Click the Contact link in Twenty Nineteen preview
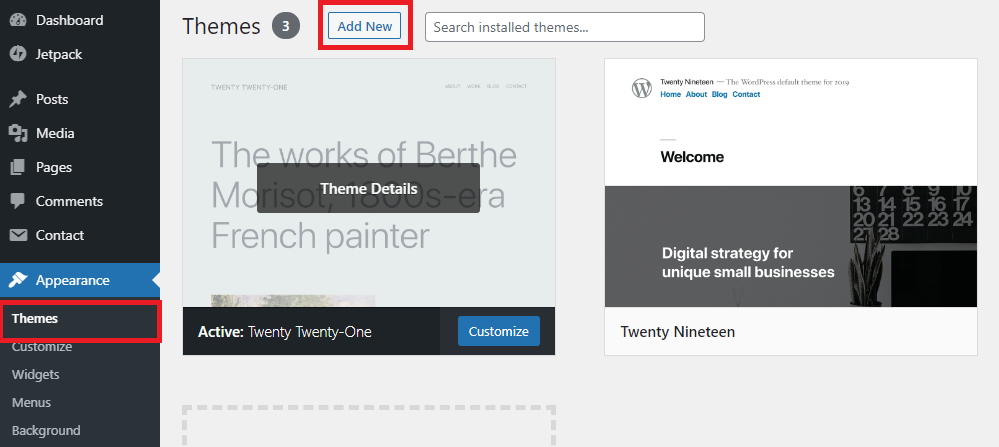This screenshot has height=447, width=999. [746, 94]
